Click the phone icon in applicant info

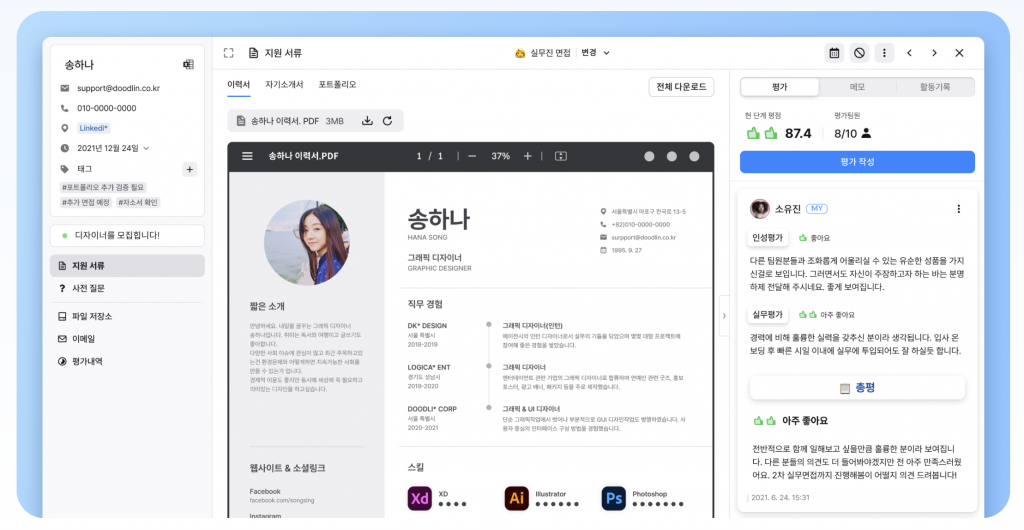coord(65,108)
